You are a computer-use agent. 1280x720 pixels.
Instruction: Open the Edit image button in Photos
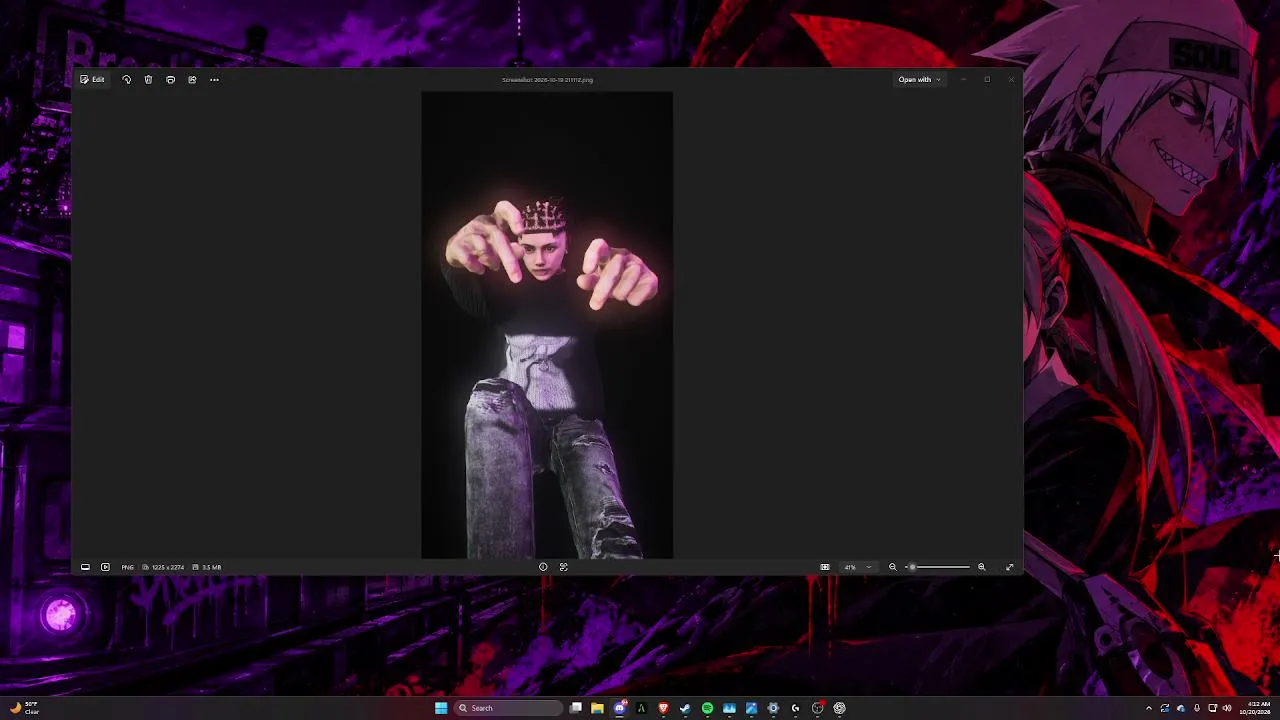93,79
